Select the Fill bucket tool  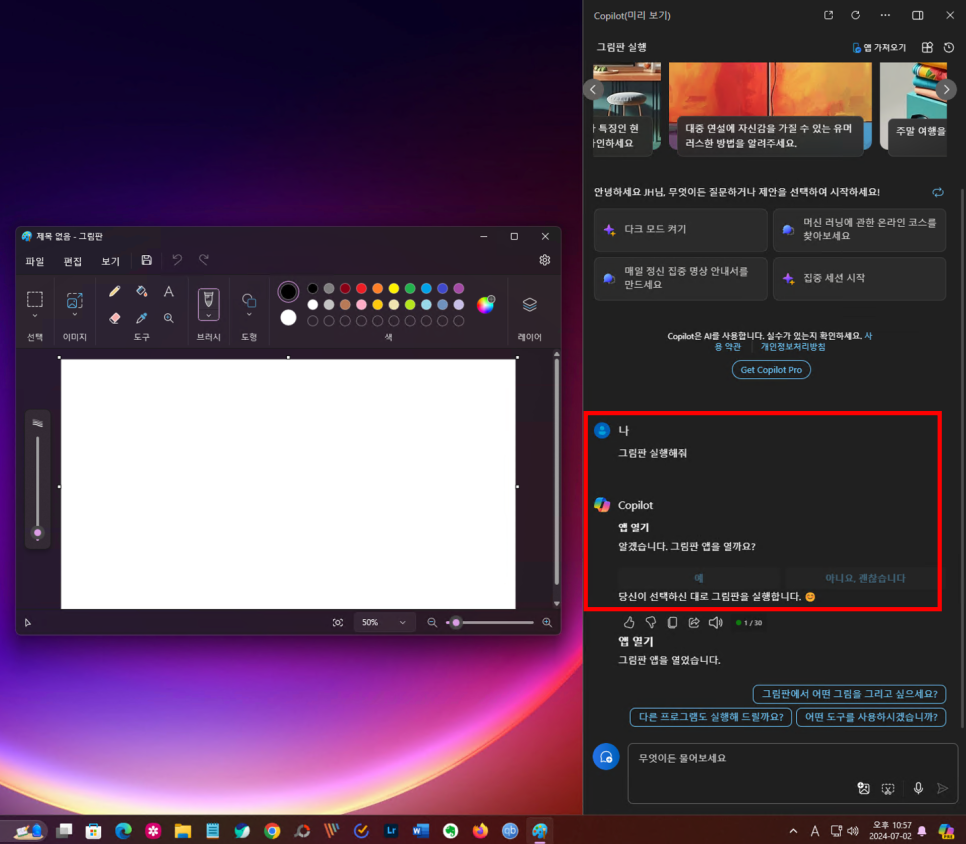(x=142, y=291)
